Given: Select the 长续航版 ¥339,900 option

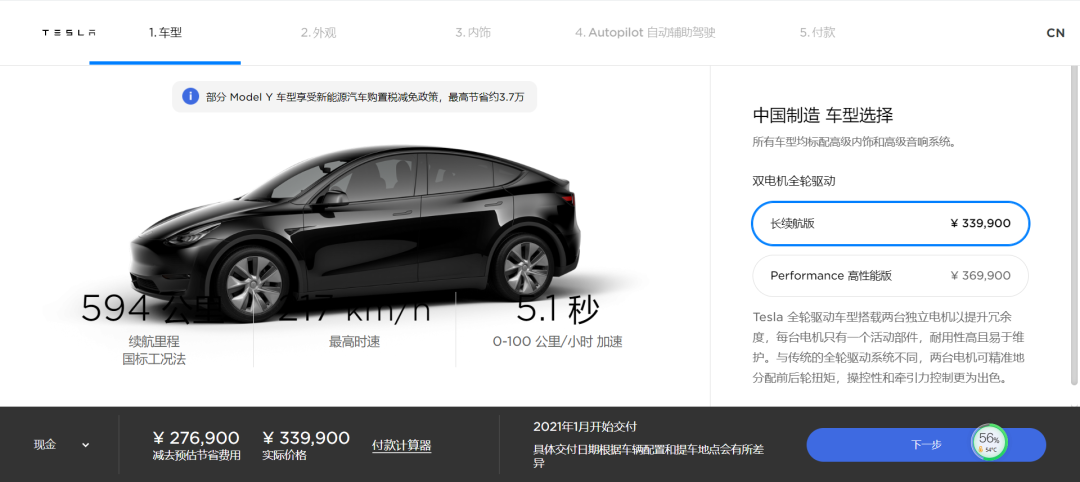Looking at the screenshot, I should point(891,223).
